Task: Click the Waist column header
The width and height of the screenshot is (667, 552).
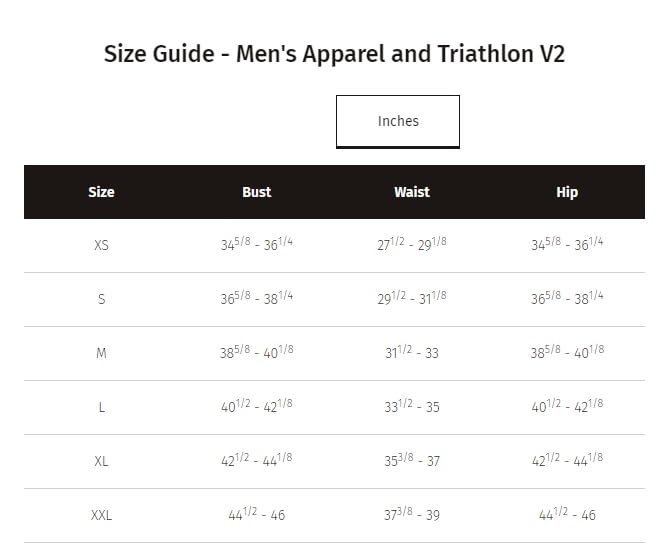Action: coord(412,192)
